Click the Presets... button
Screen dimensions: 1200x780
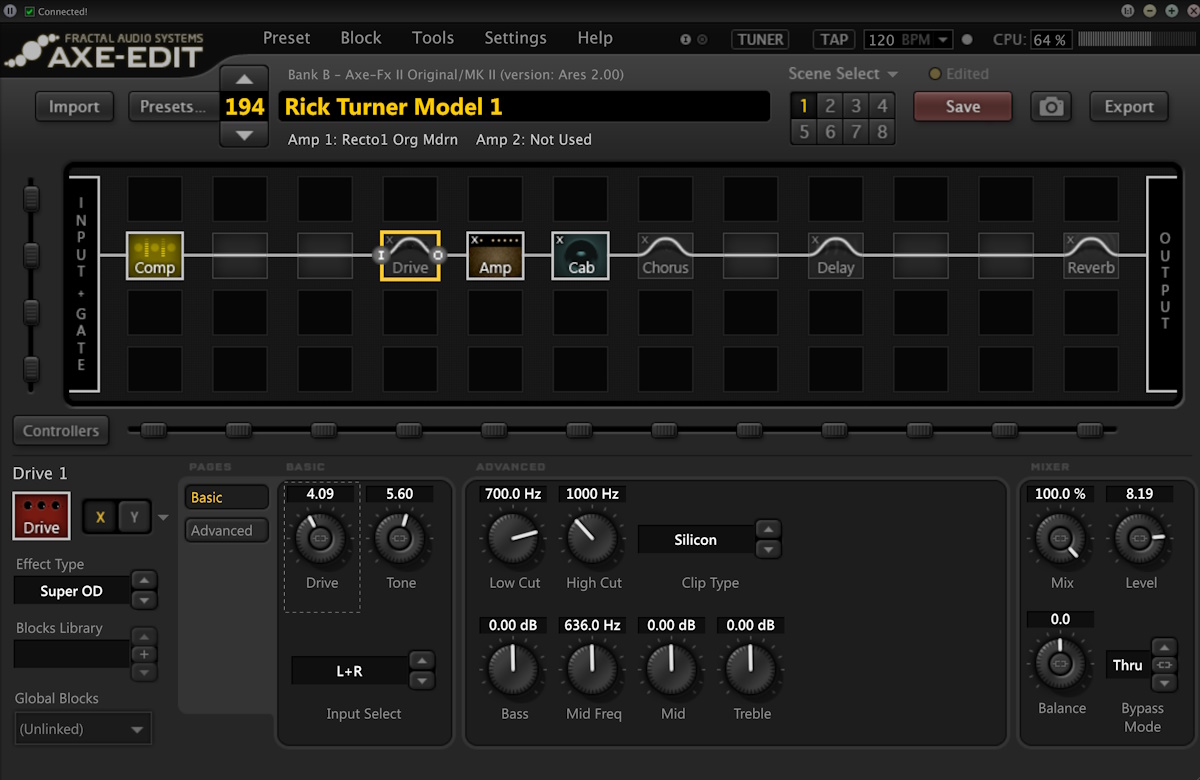[x=173, y=107]
